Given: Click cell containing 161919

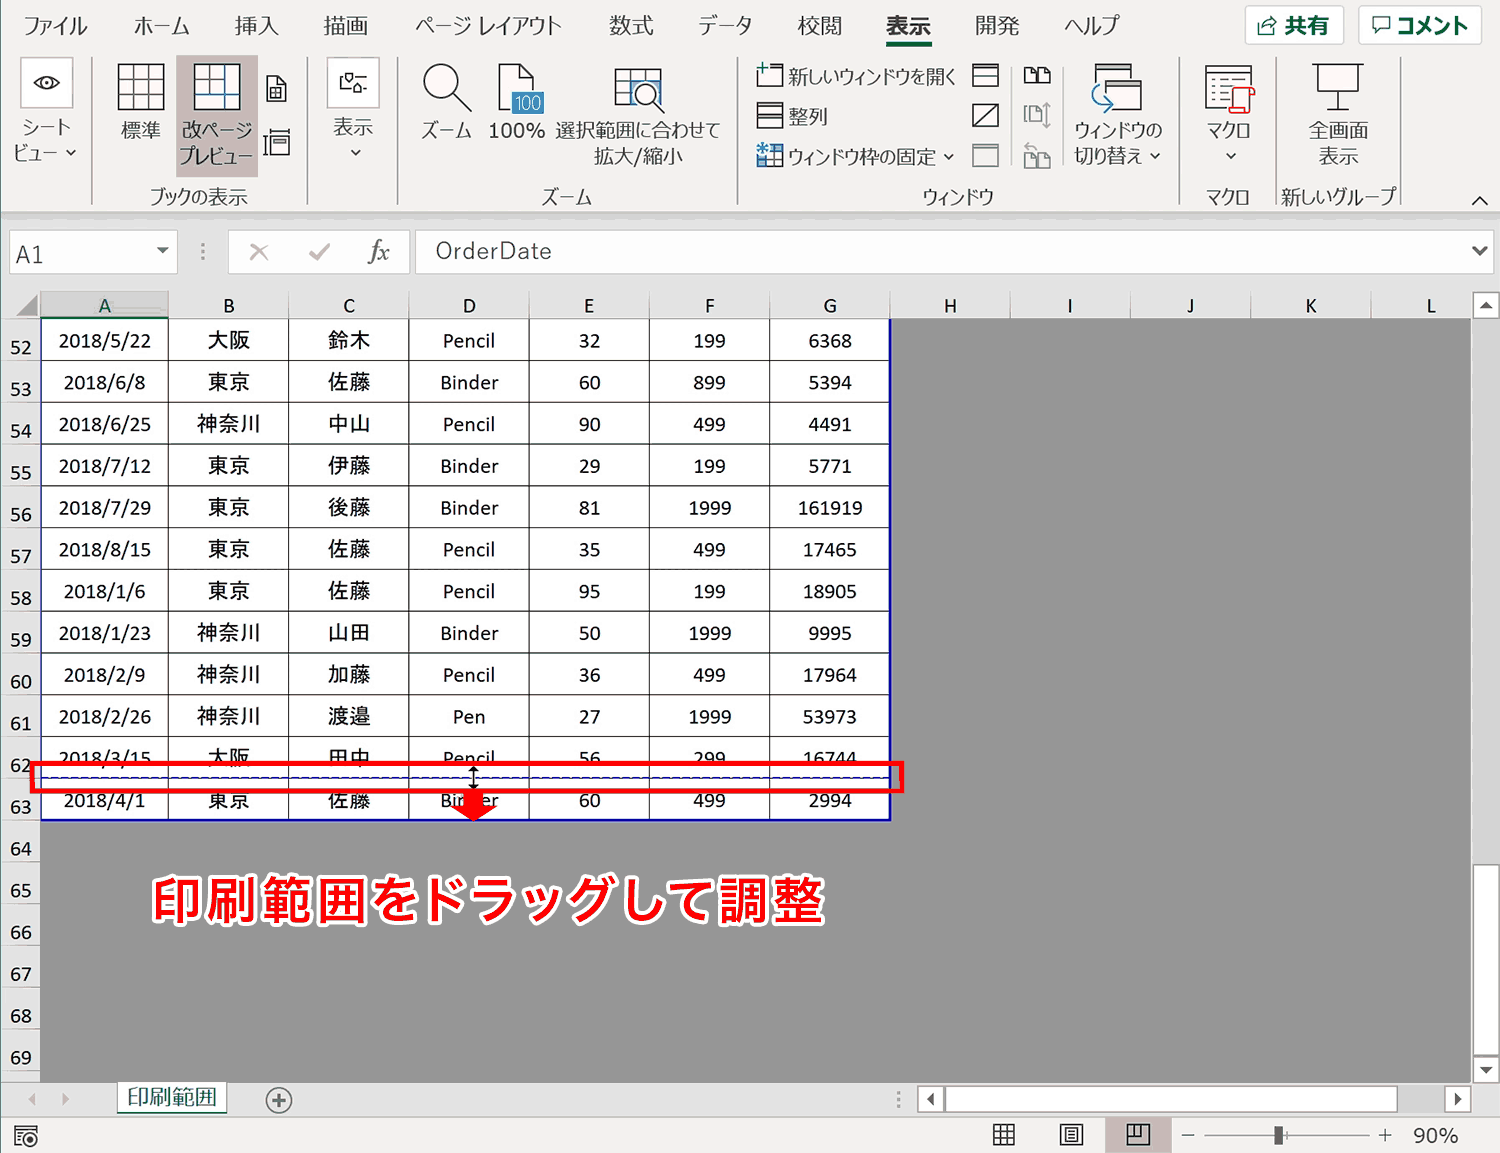Looking at the screenshot, I should tap(830, 507).
